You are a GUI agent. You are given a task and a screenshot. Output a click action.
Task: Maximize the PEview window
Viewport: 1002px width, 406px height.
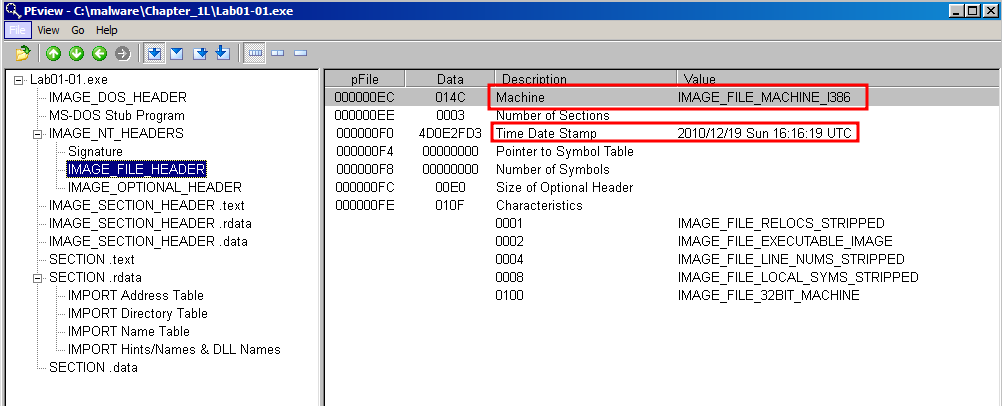click(x=973, y=11)
